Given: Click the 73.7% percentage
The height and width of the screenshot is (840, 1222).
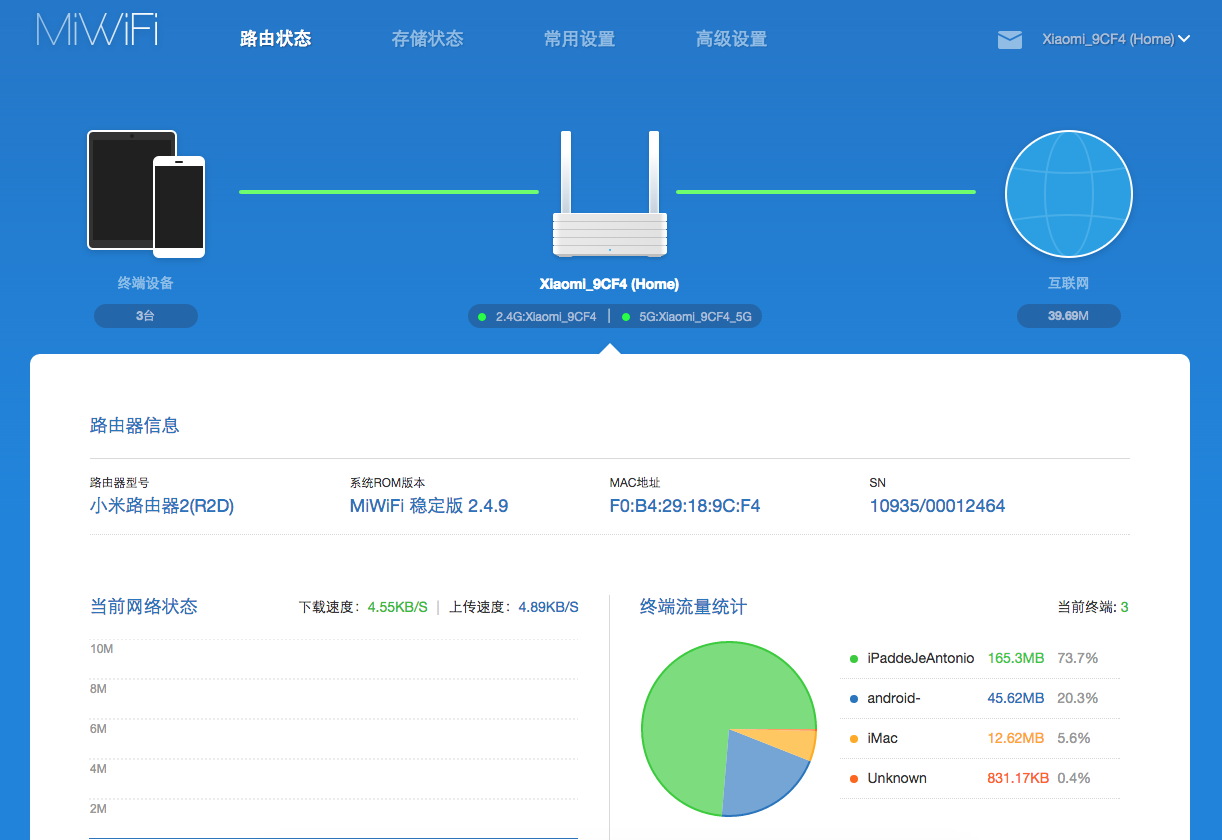Looking at the screenshot, I should click(x=1078, y=658).
